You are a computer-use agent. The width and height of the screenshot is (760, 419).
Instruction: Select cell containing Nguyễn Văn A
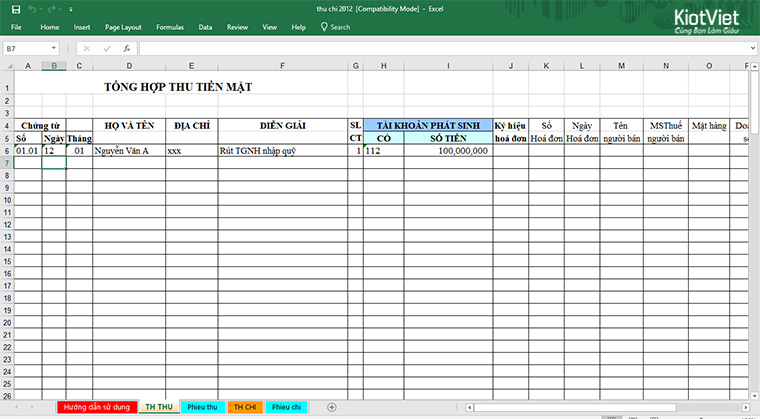[128, 151]
